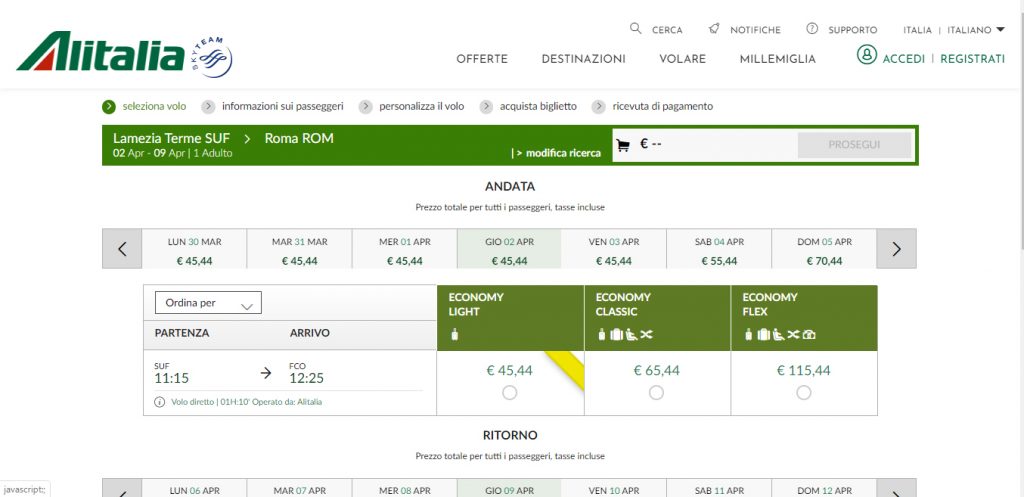The image size is (1024, 497).
Task: Expand the Italia | Italiano language selector
Action: (953, 30)
